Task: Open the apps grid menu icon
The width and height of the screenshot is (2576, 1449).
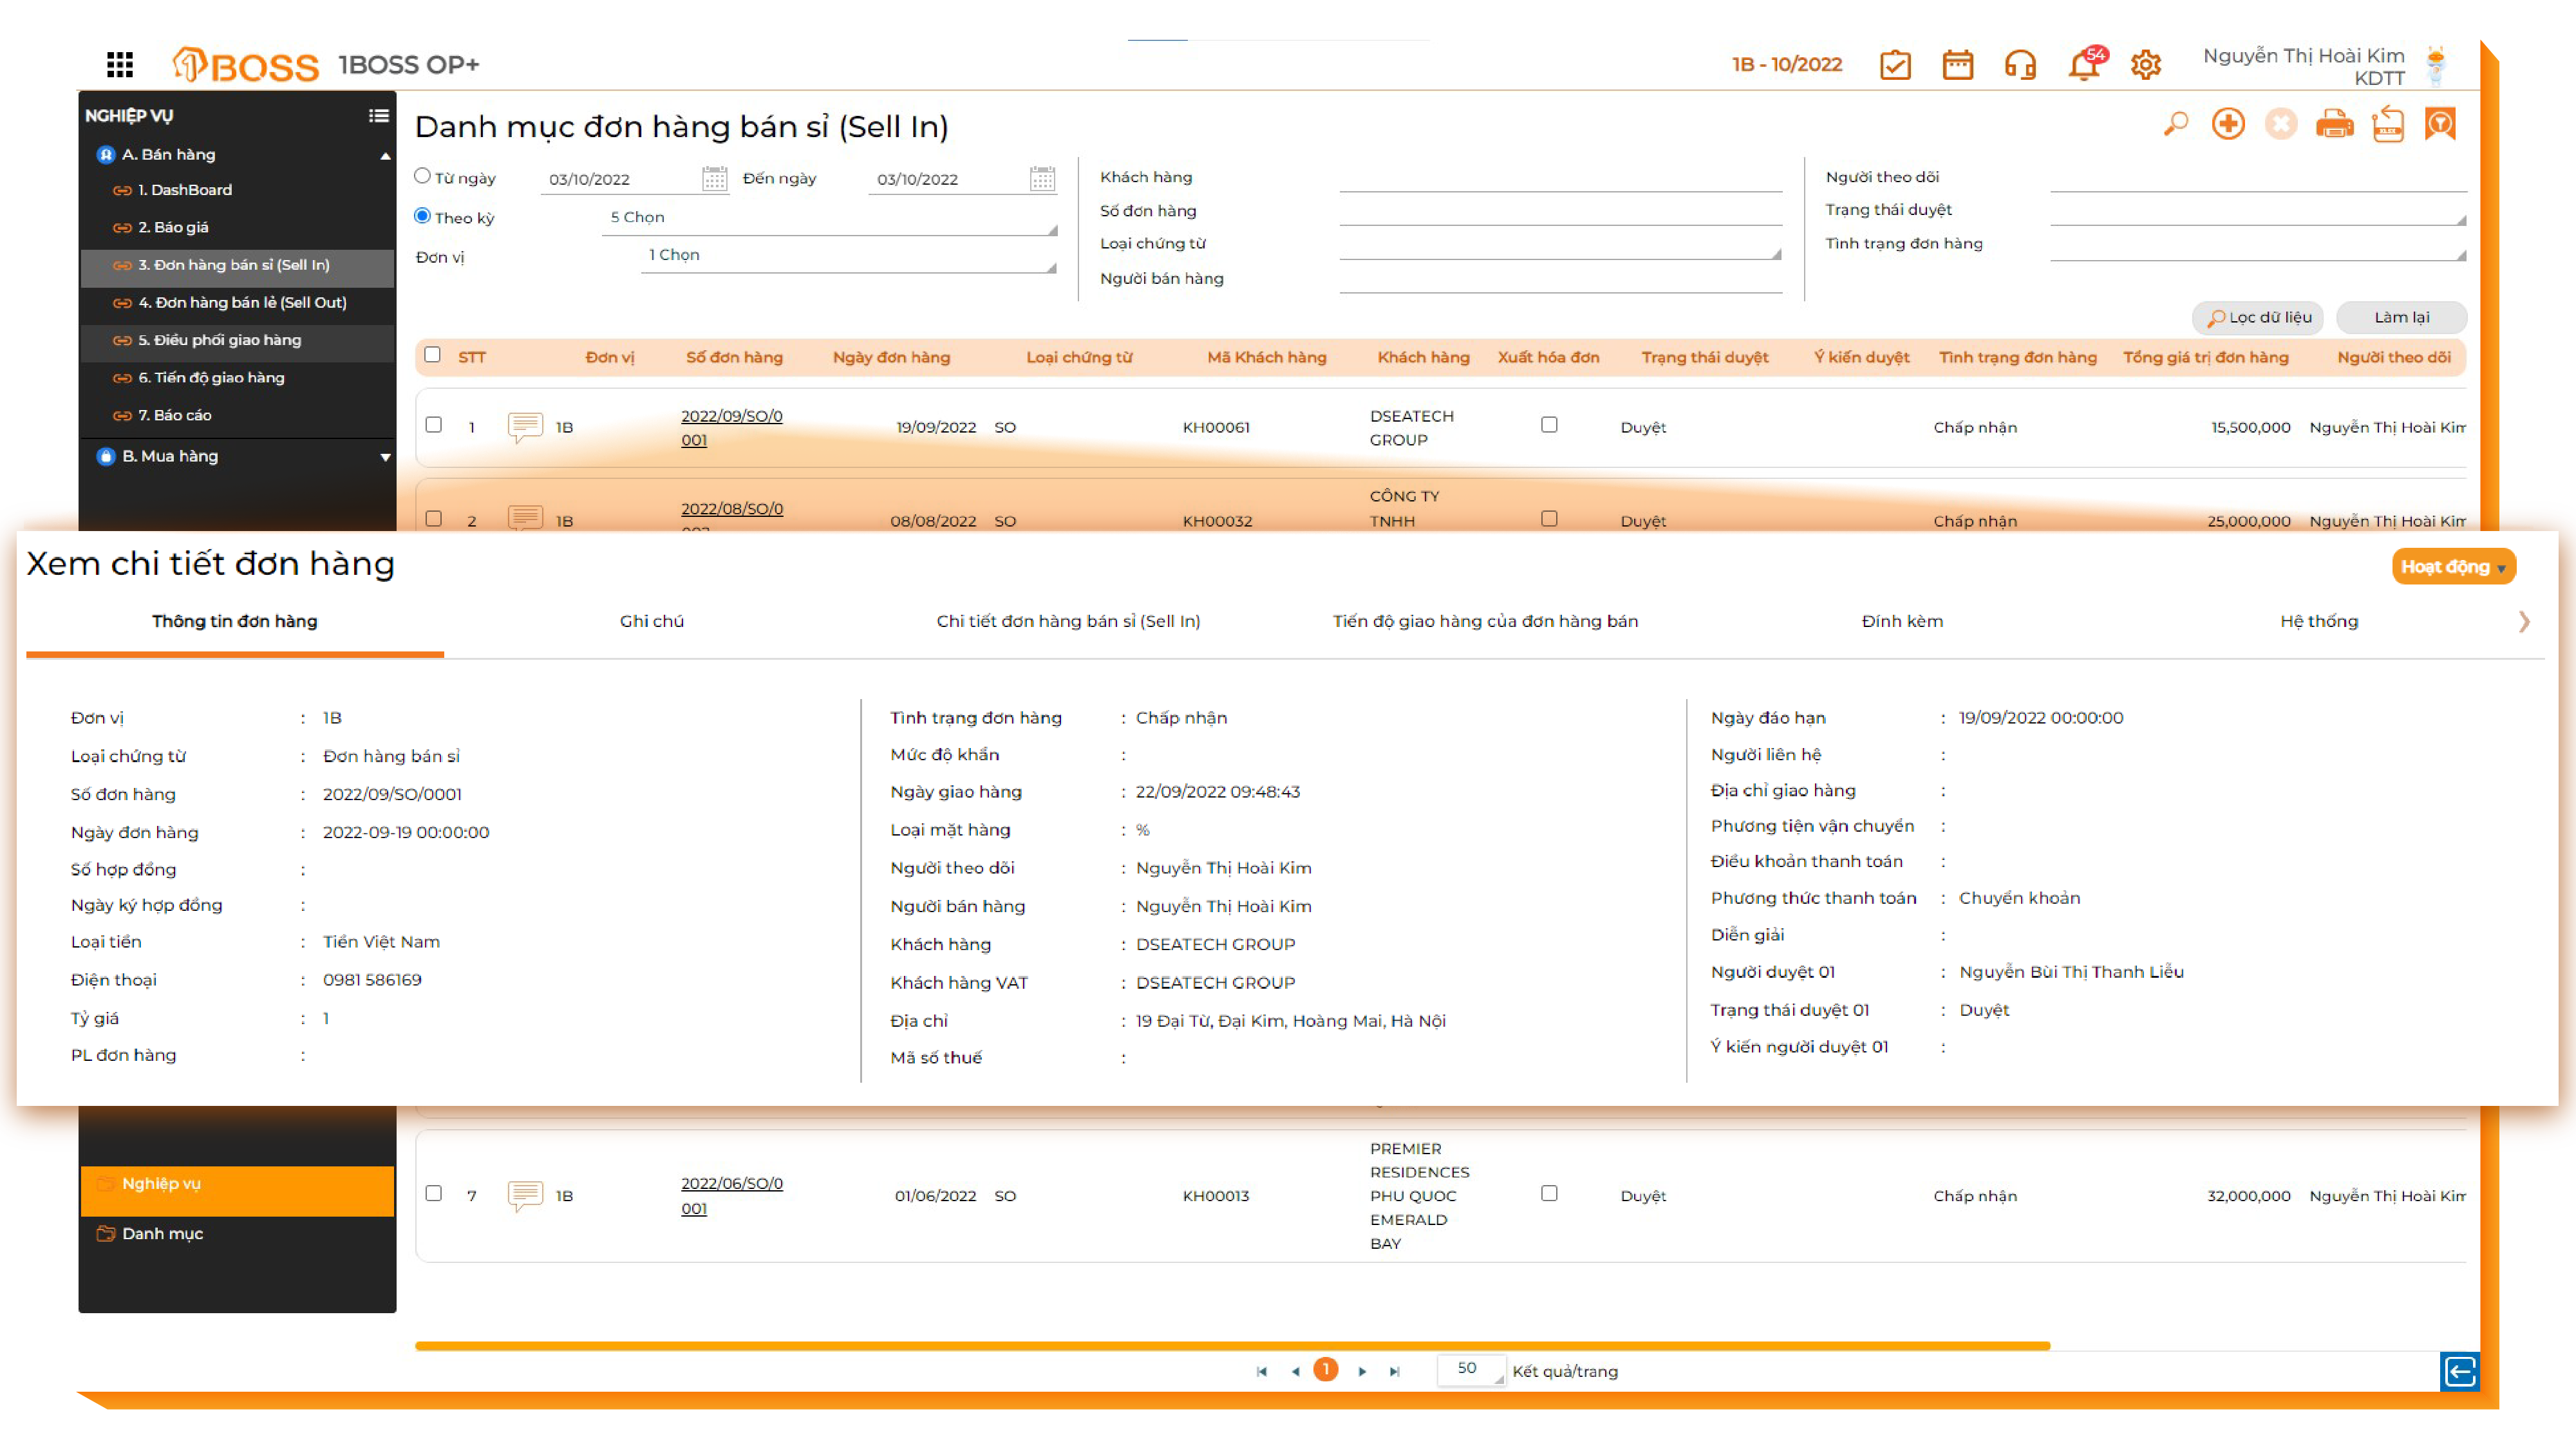Action: point(120,65)
